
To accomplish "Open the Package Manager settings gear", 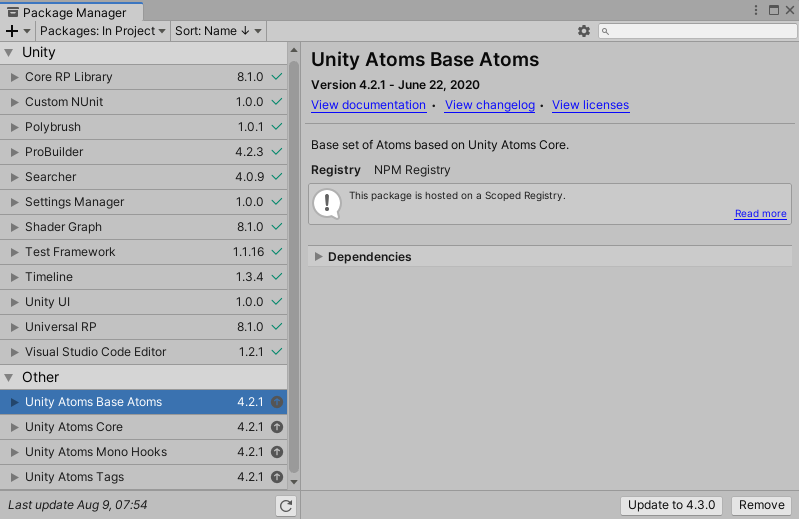I will click(x=584, y=31).
